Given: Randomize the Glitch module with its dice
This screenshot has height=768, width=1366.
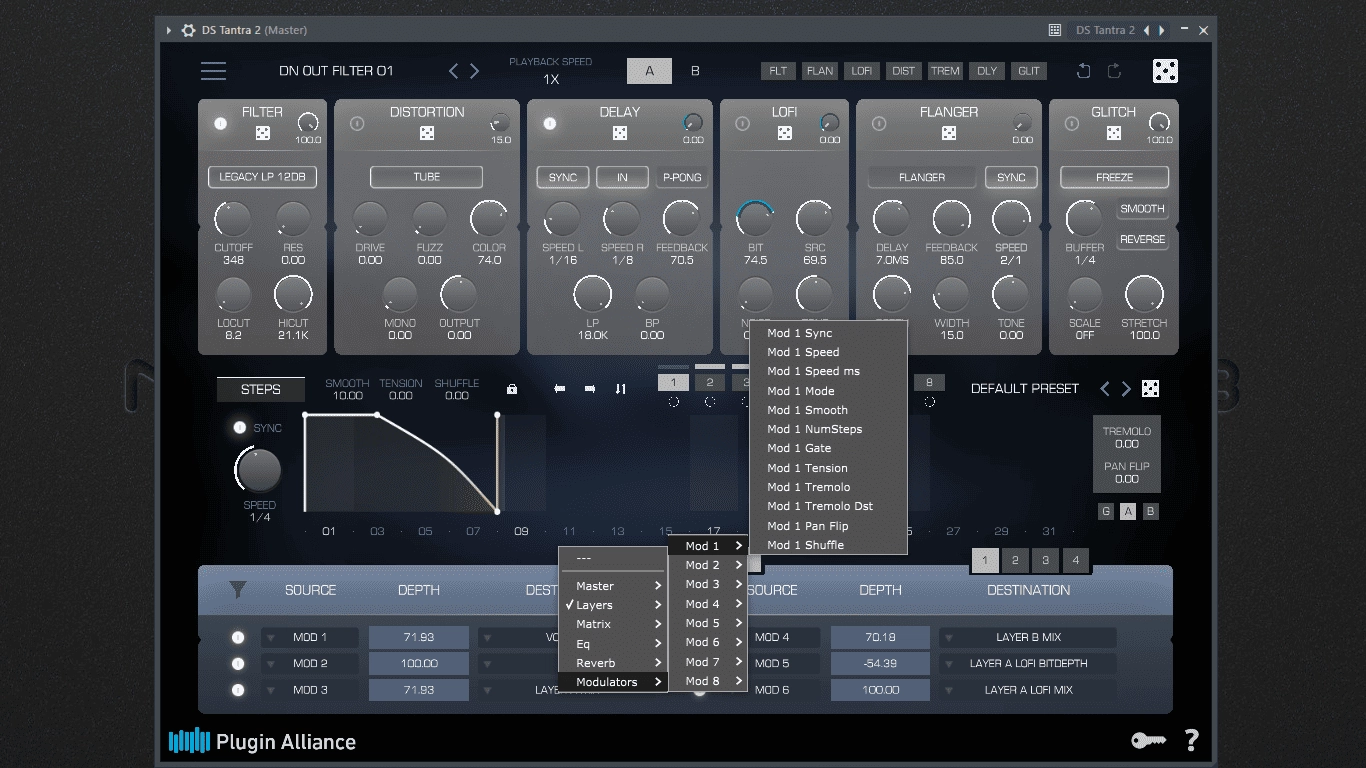Looking at the screenshot, I should [x=1114, y=133].
